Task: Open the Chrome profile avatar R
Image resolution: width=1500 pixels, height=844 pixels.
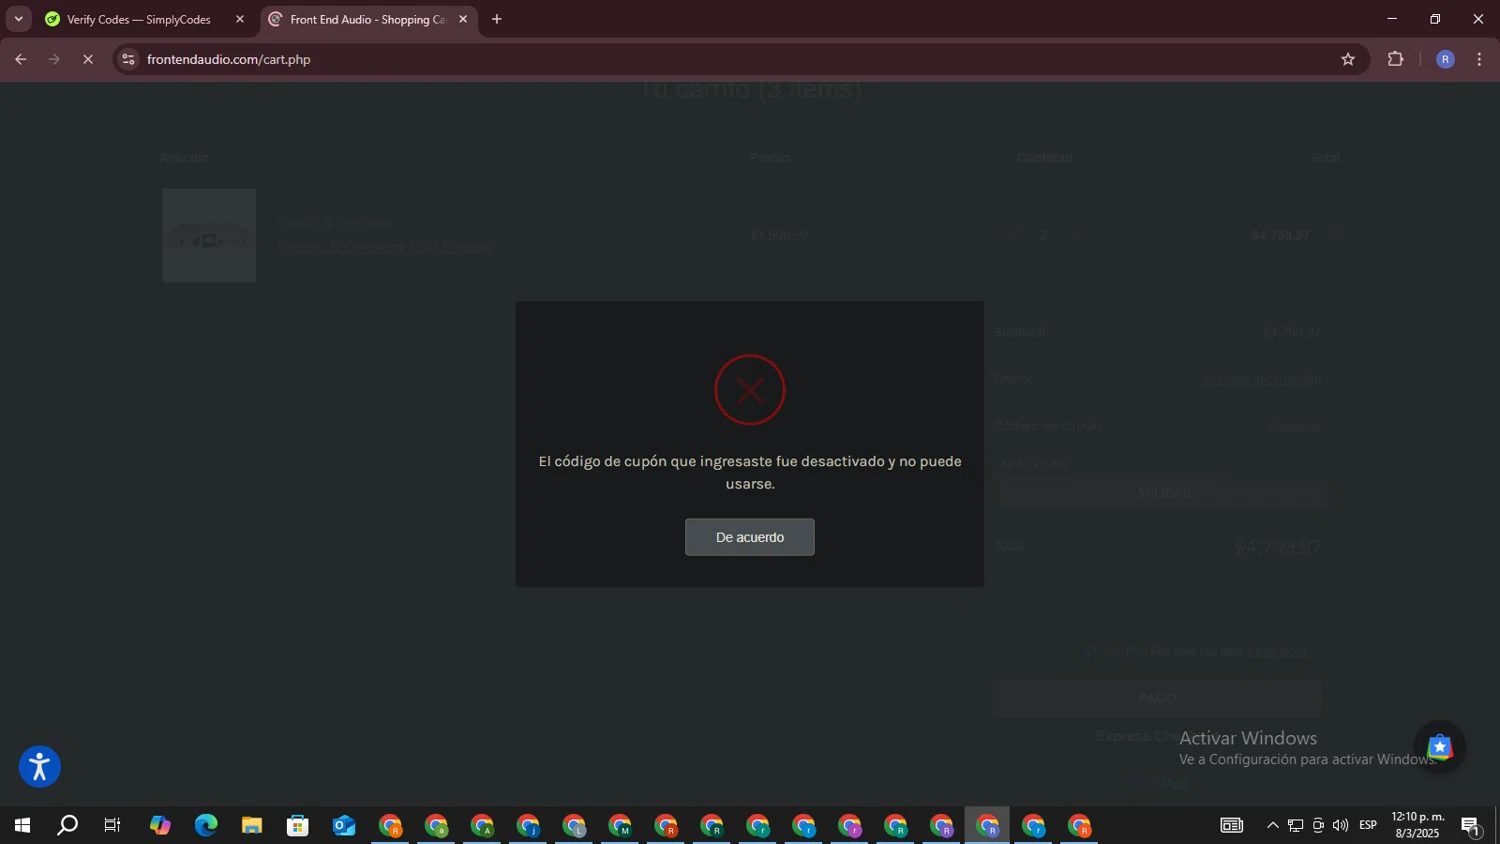Action: 1445,59
